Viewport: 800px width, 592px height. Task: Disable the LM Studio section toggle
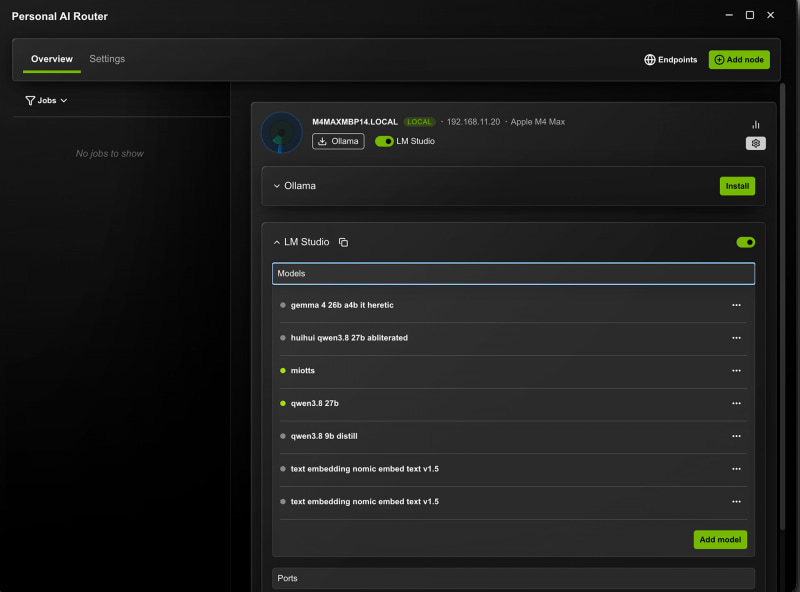[745, 242]
